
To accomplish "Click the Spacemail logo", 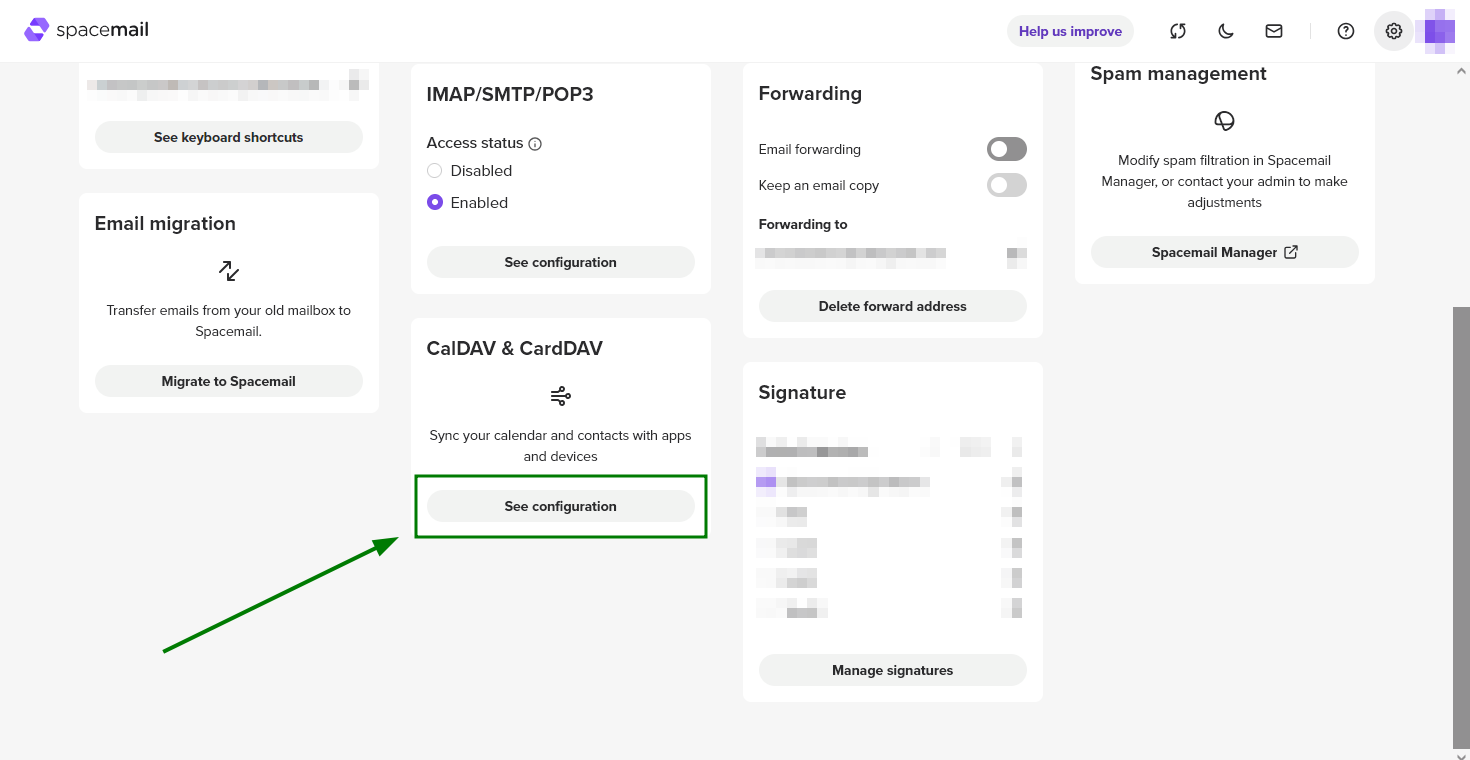I will pyautogui.click(x=87, y=30).
